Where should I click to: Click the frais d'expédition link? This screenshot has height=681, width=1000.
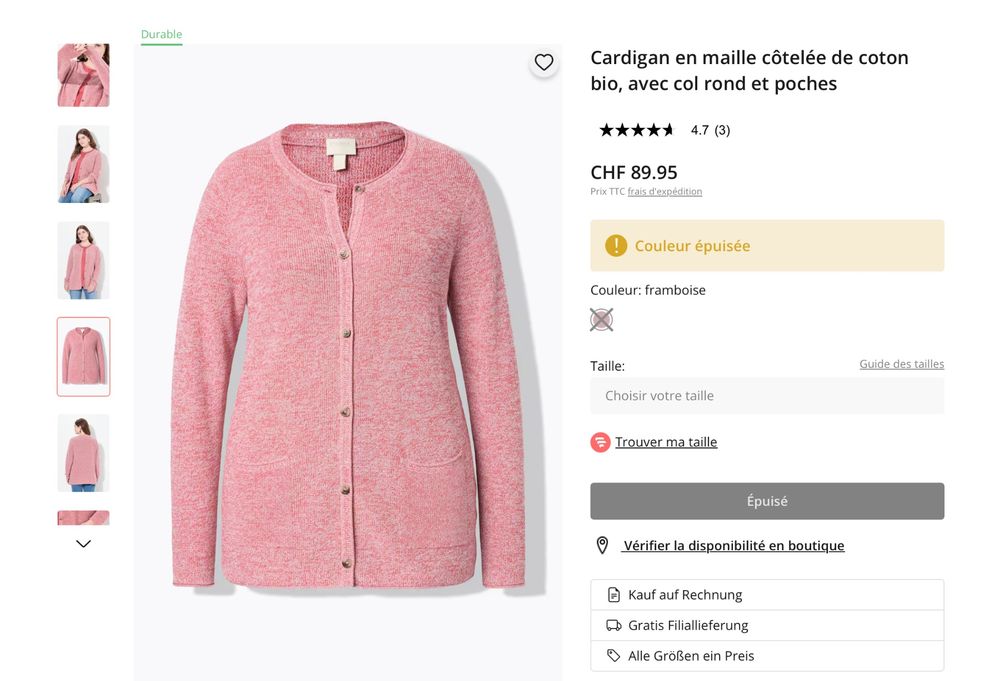(665, 192)
